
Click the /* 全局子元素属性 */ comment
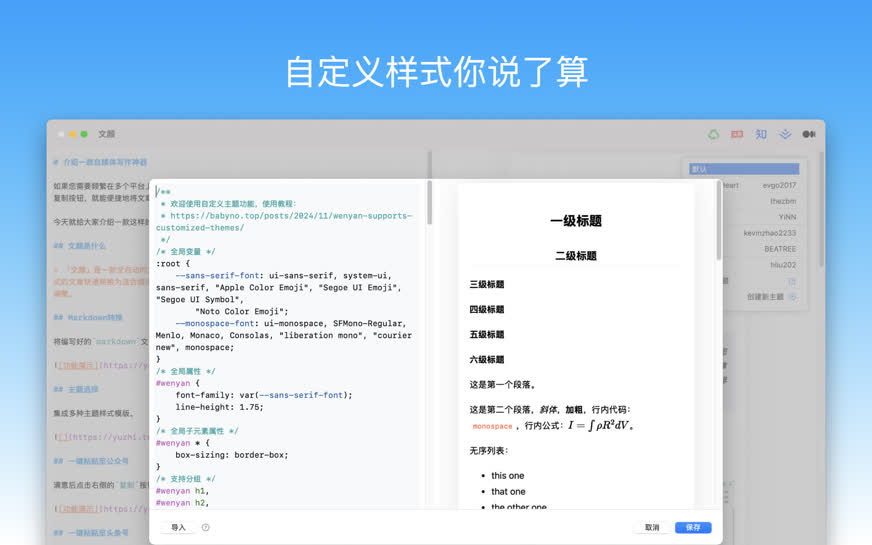click(x=197, y=431)
